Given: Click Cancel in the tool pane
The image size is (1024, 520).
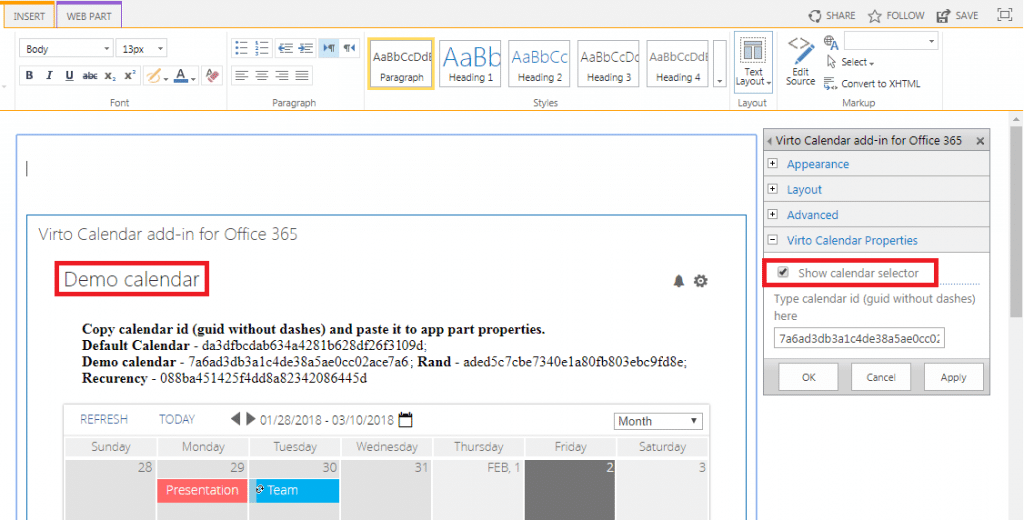Looking at the screenshot, I should pos(881,377).
